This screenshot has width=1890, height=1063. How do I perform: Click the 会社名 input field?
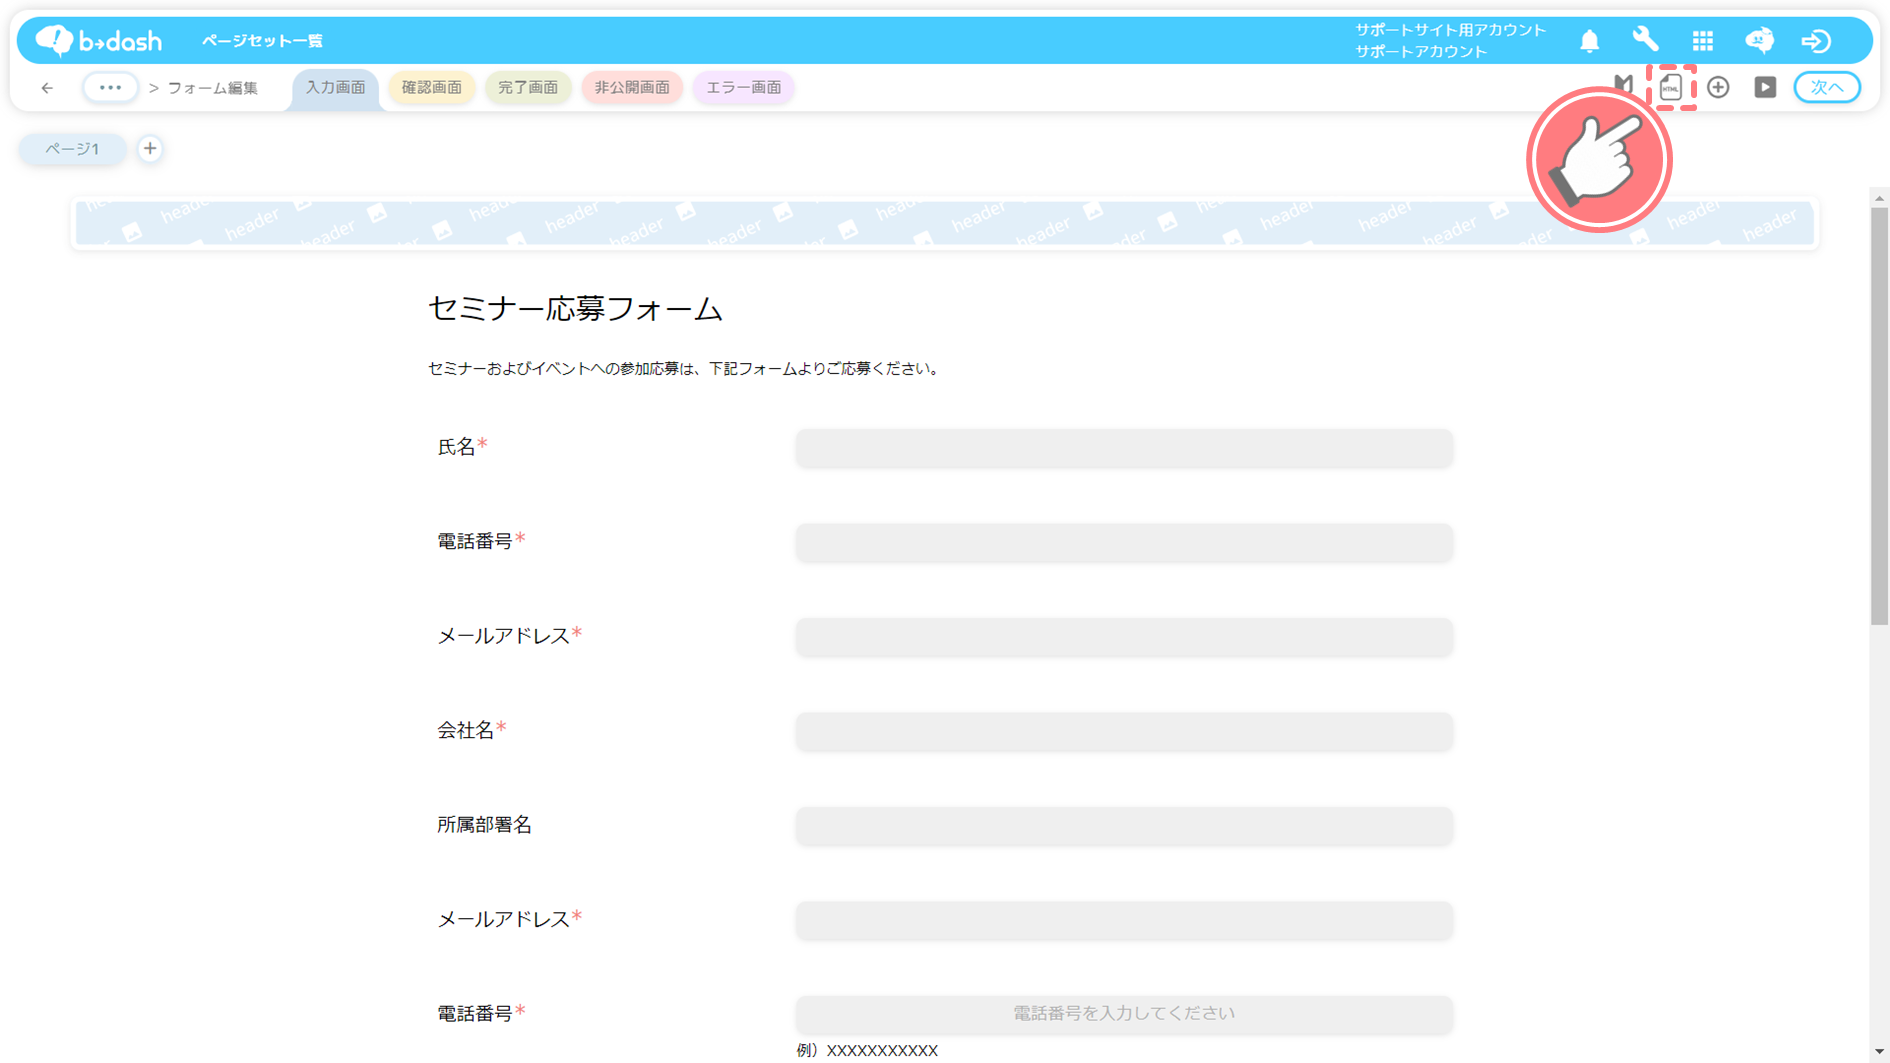coord(1124,731)
